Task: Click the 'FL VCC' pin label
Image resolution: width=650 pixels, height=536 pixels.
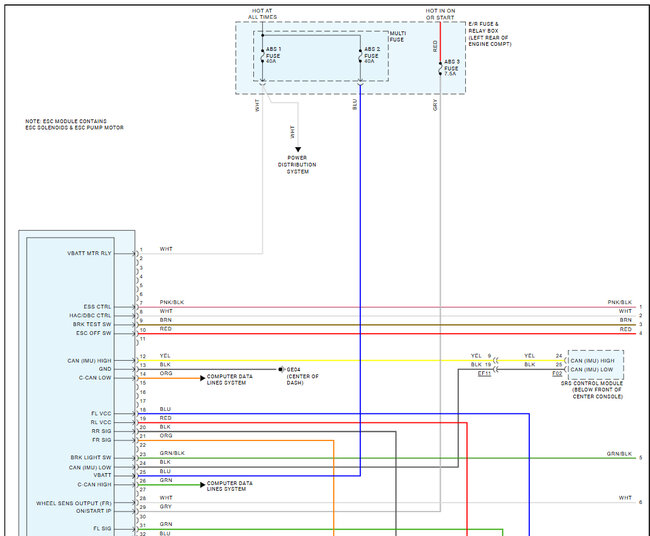Action: 101,414
